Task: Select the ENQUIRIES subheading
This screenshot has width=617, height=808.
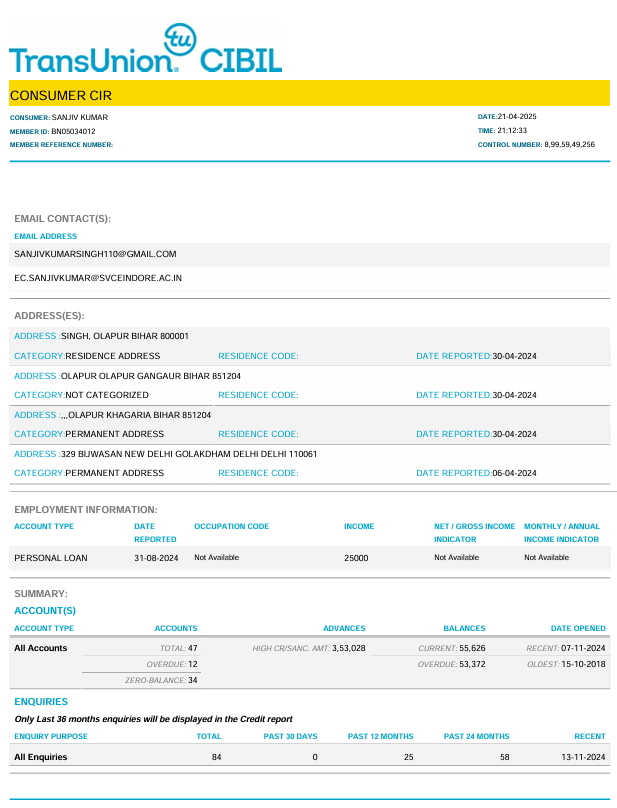Action: pos(41,702)
